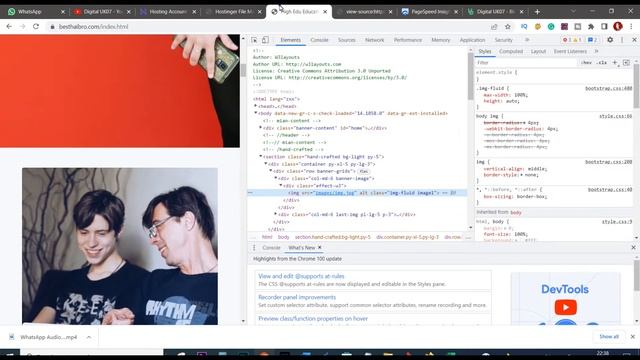Open style.css link for body img rule
Viewport: 640px width, 360px height.
pyautogui.click(x=615, y=116)
